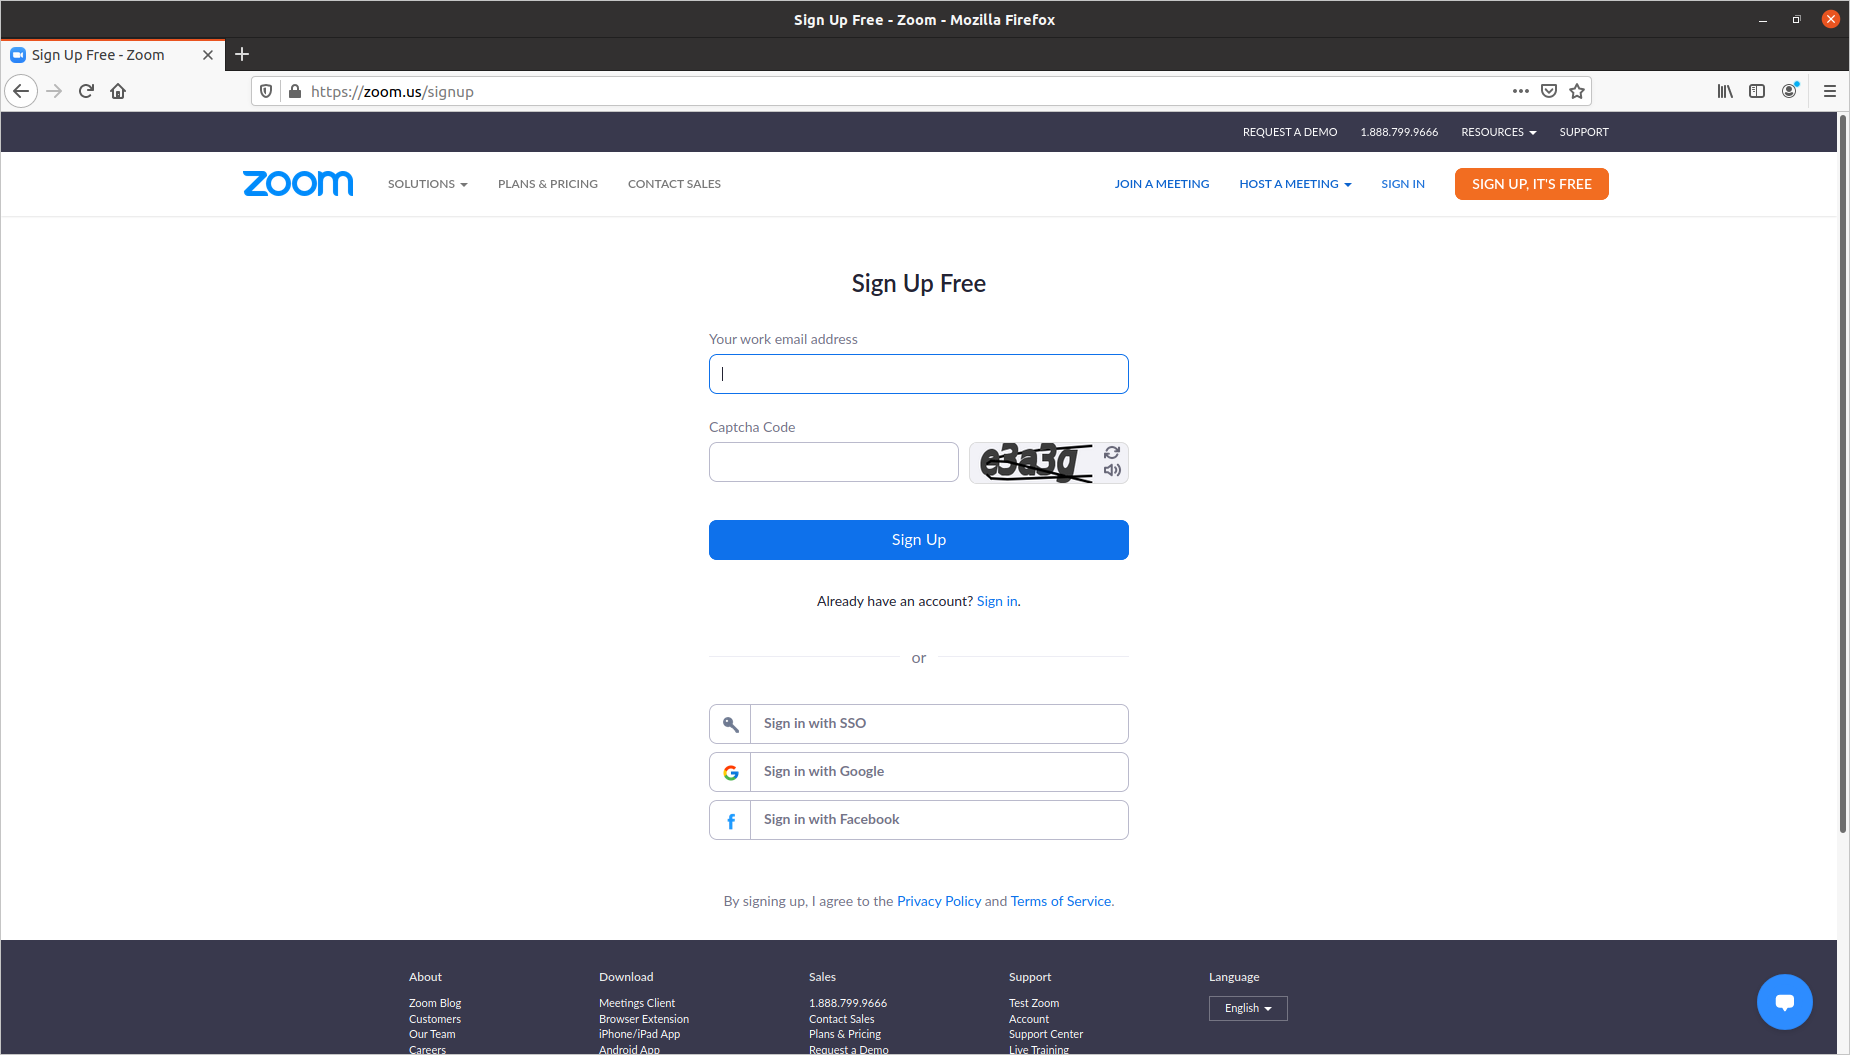Refresh the captcha image
Image resolution: width=1850 pixels, height=1055 pixels.
1112,452
